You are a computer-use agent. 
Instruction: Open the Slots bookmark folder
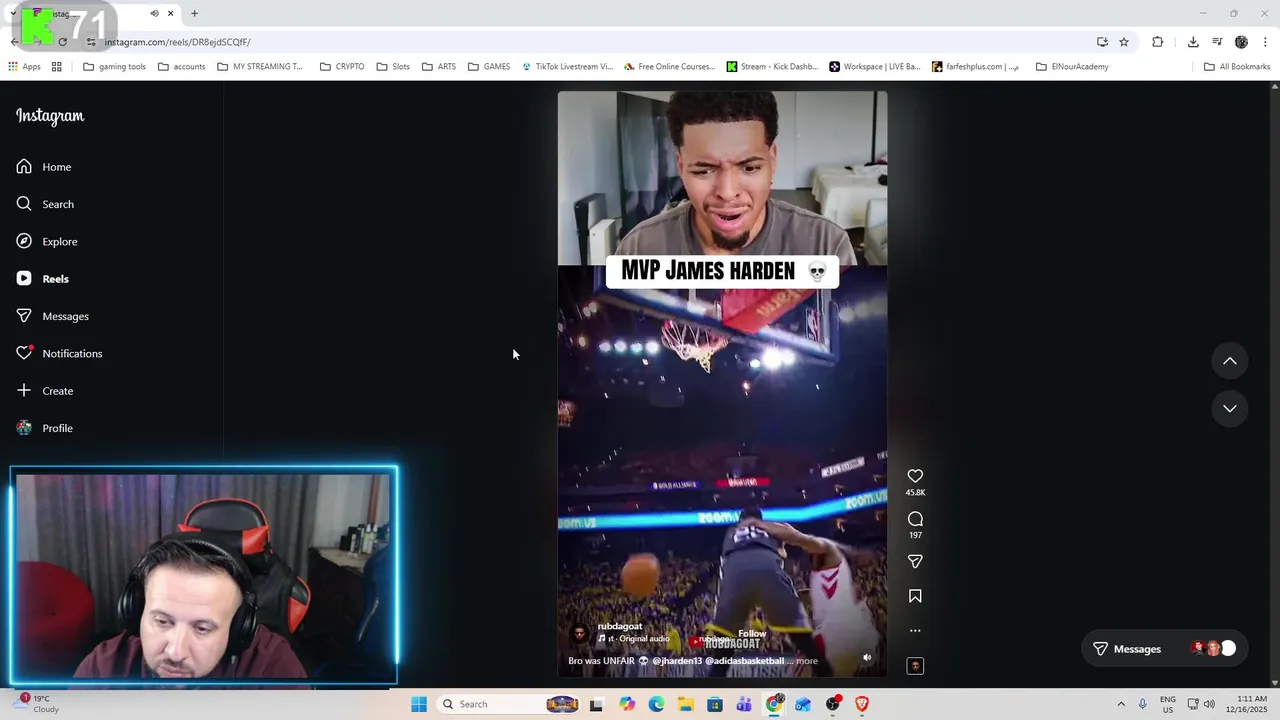point(393,67)
